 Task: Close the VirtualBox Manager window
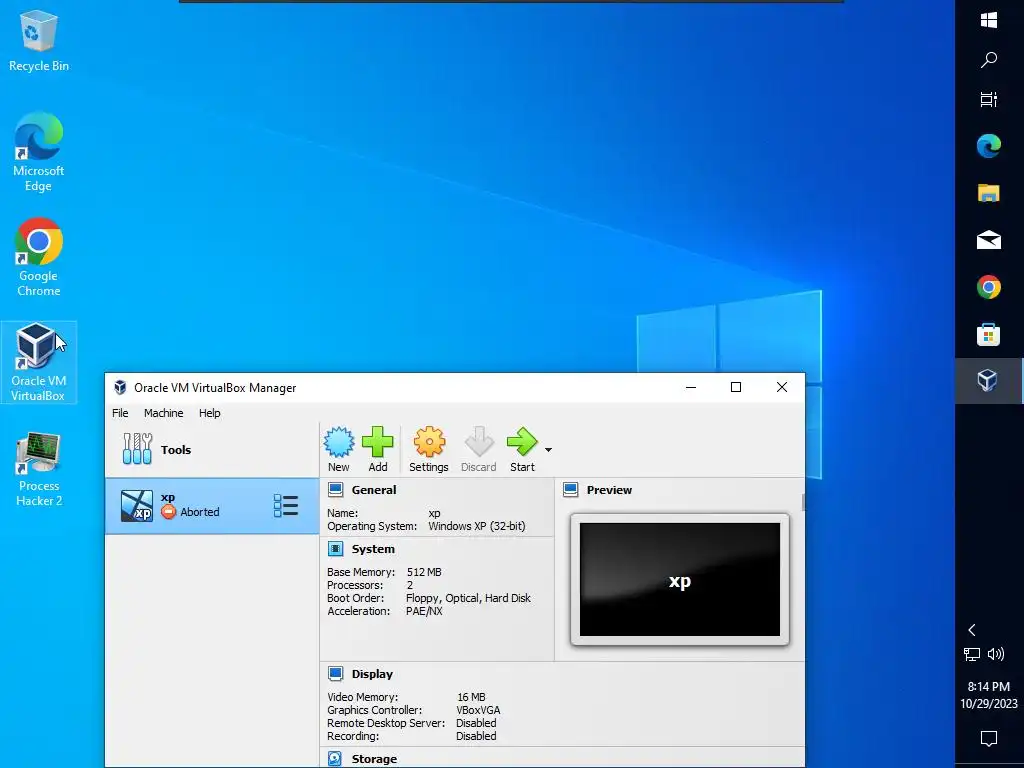782,387
